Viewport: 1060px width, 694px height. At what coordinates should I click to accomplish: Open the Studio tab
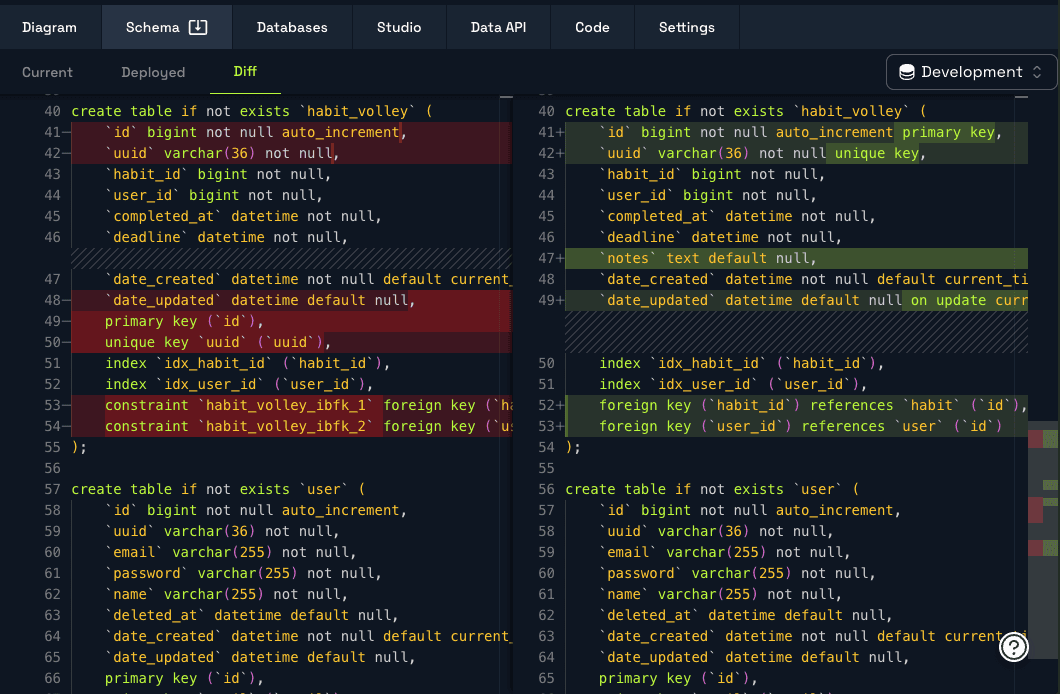coord(399,27)
